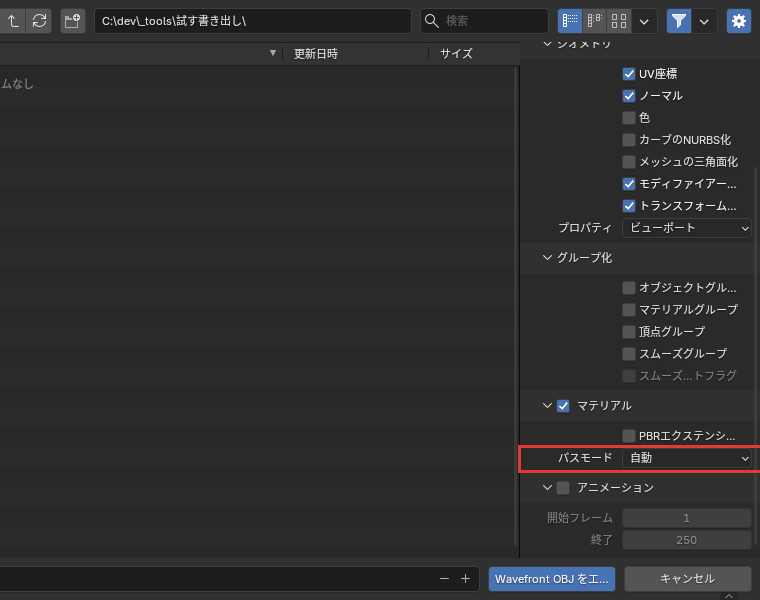The image size is (760, 600).
Task: Open the パスモード dropdown
Action: (x=687, y=458)
